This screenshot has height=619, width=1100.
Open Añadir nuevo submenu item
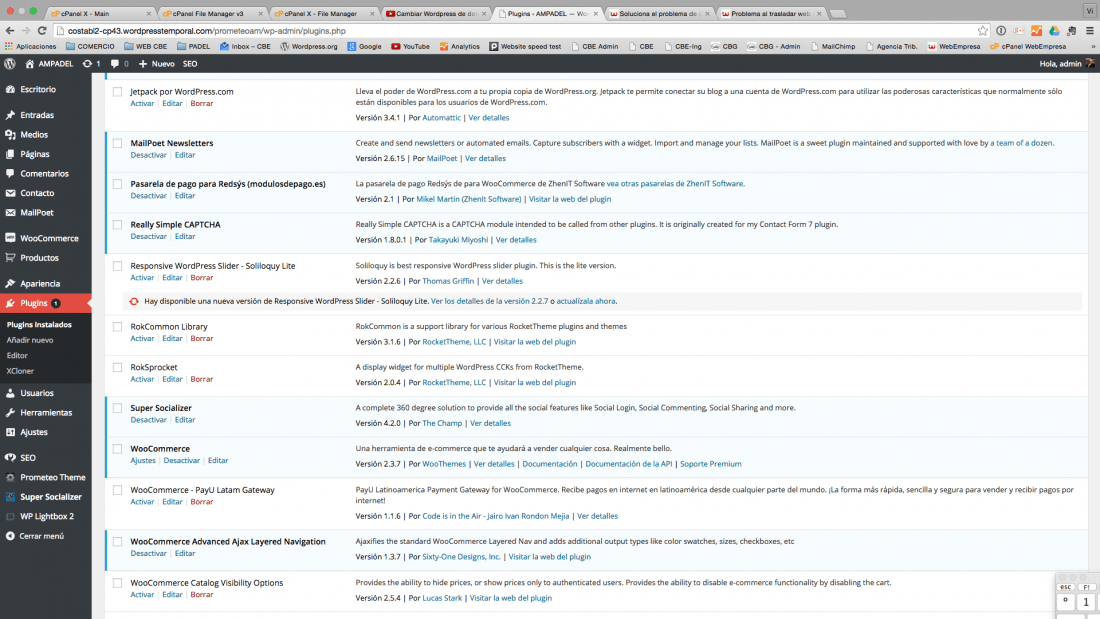(x=30, y=340)
